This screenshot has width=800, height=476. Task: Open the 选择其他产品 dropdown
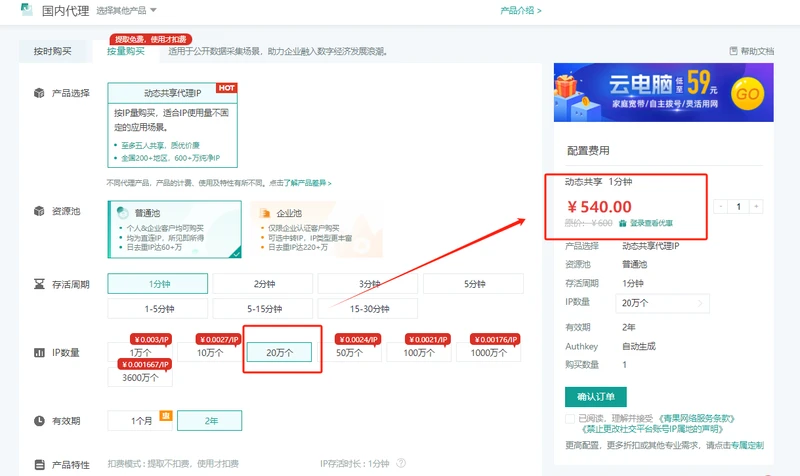coord(126,10)
